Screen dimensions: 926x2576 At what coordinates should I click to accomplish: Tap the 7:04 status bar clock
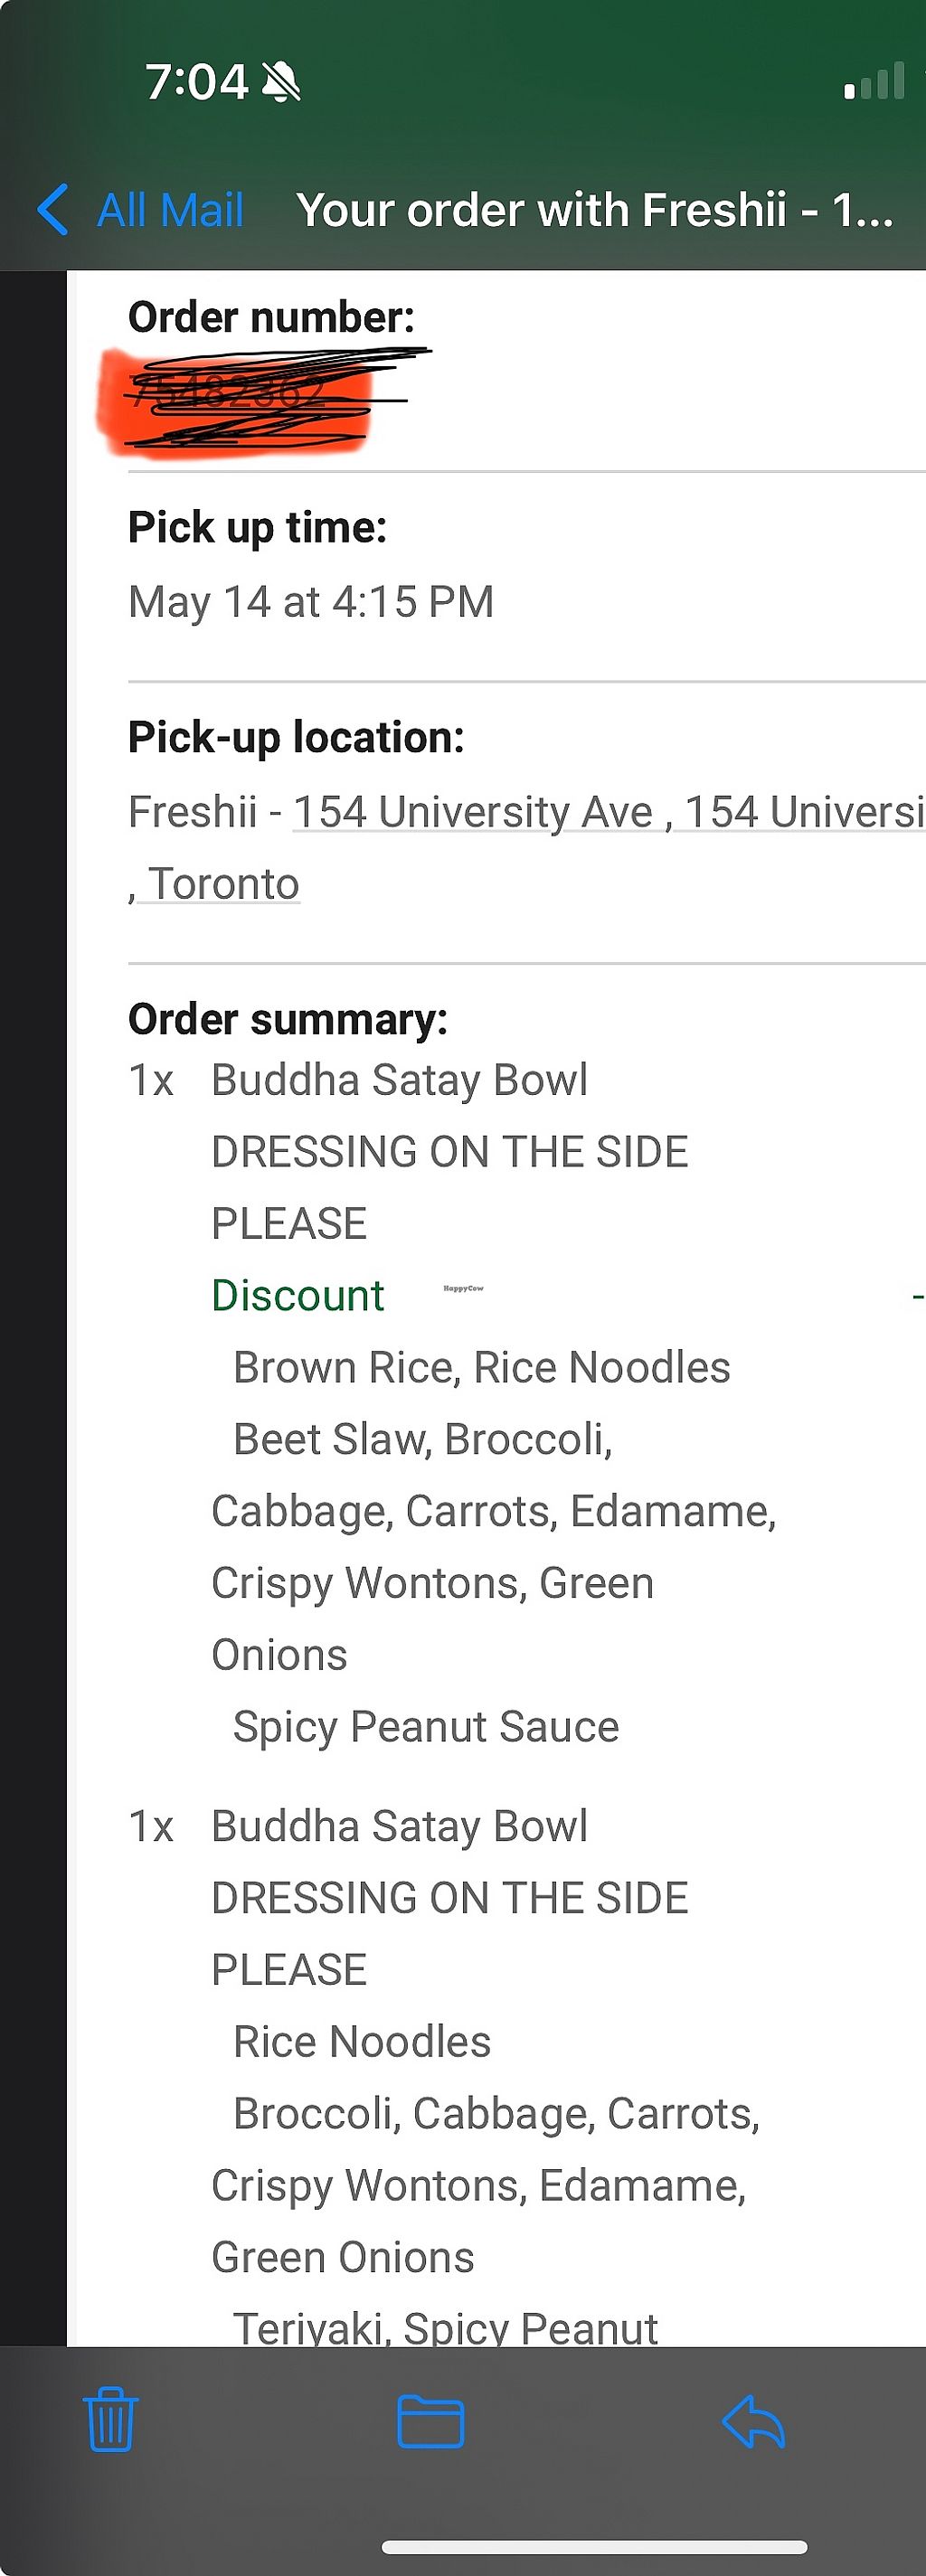[196, 82]
